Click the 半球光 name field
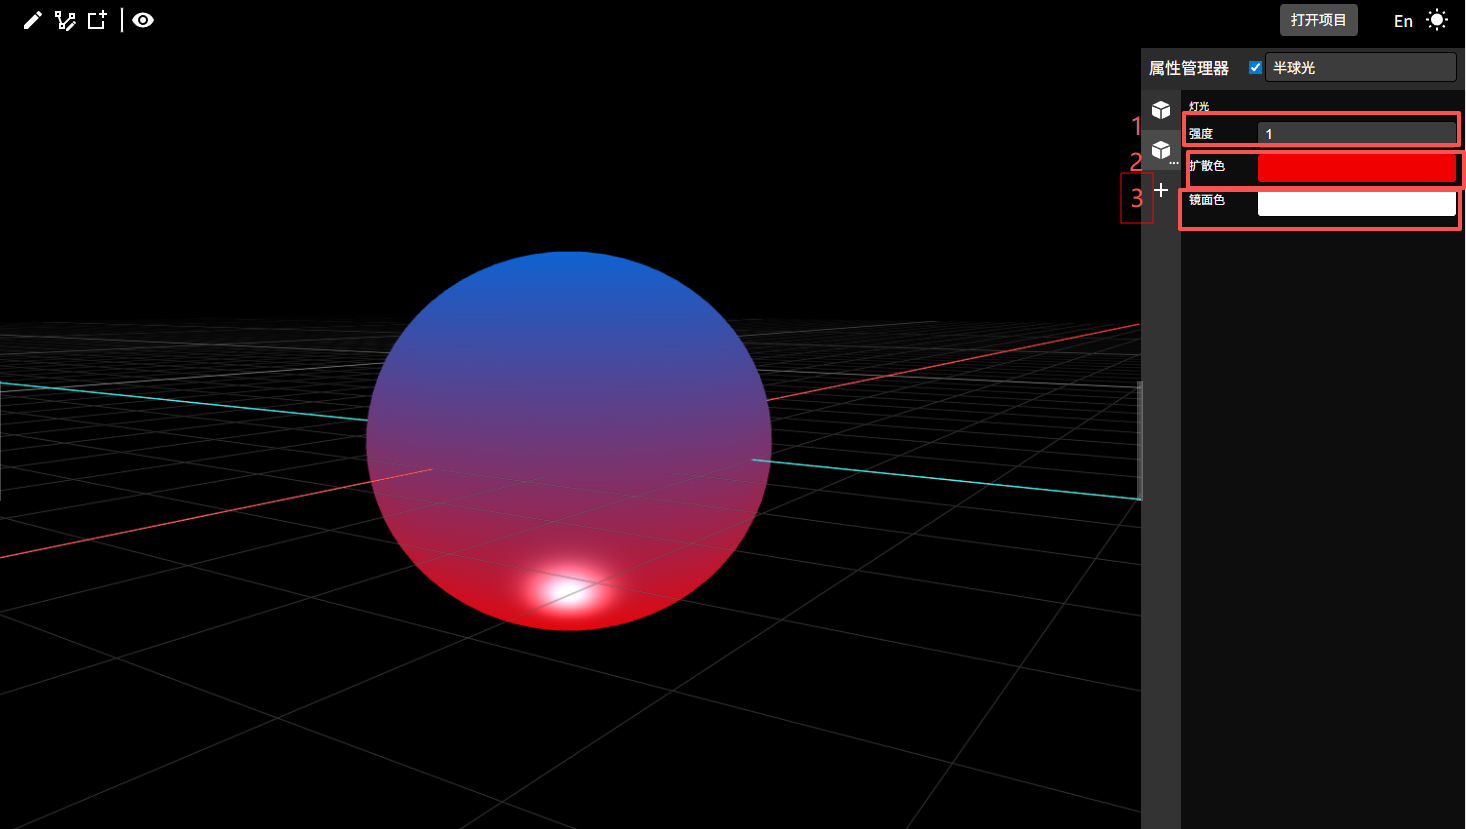 pos(1360,67)
